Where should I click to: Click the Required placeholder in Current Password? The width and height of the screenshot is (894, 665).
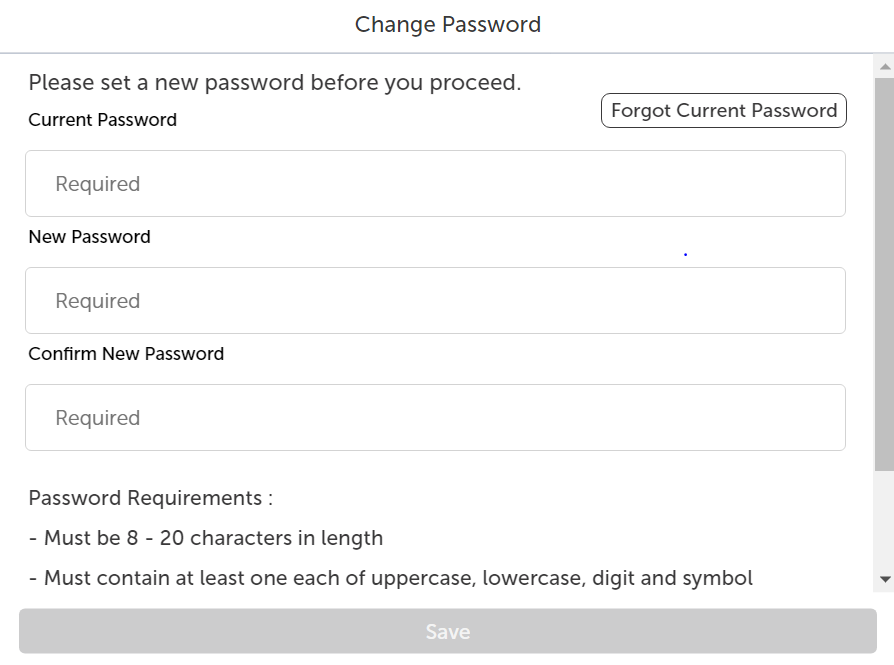point(97,183)
